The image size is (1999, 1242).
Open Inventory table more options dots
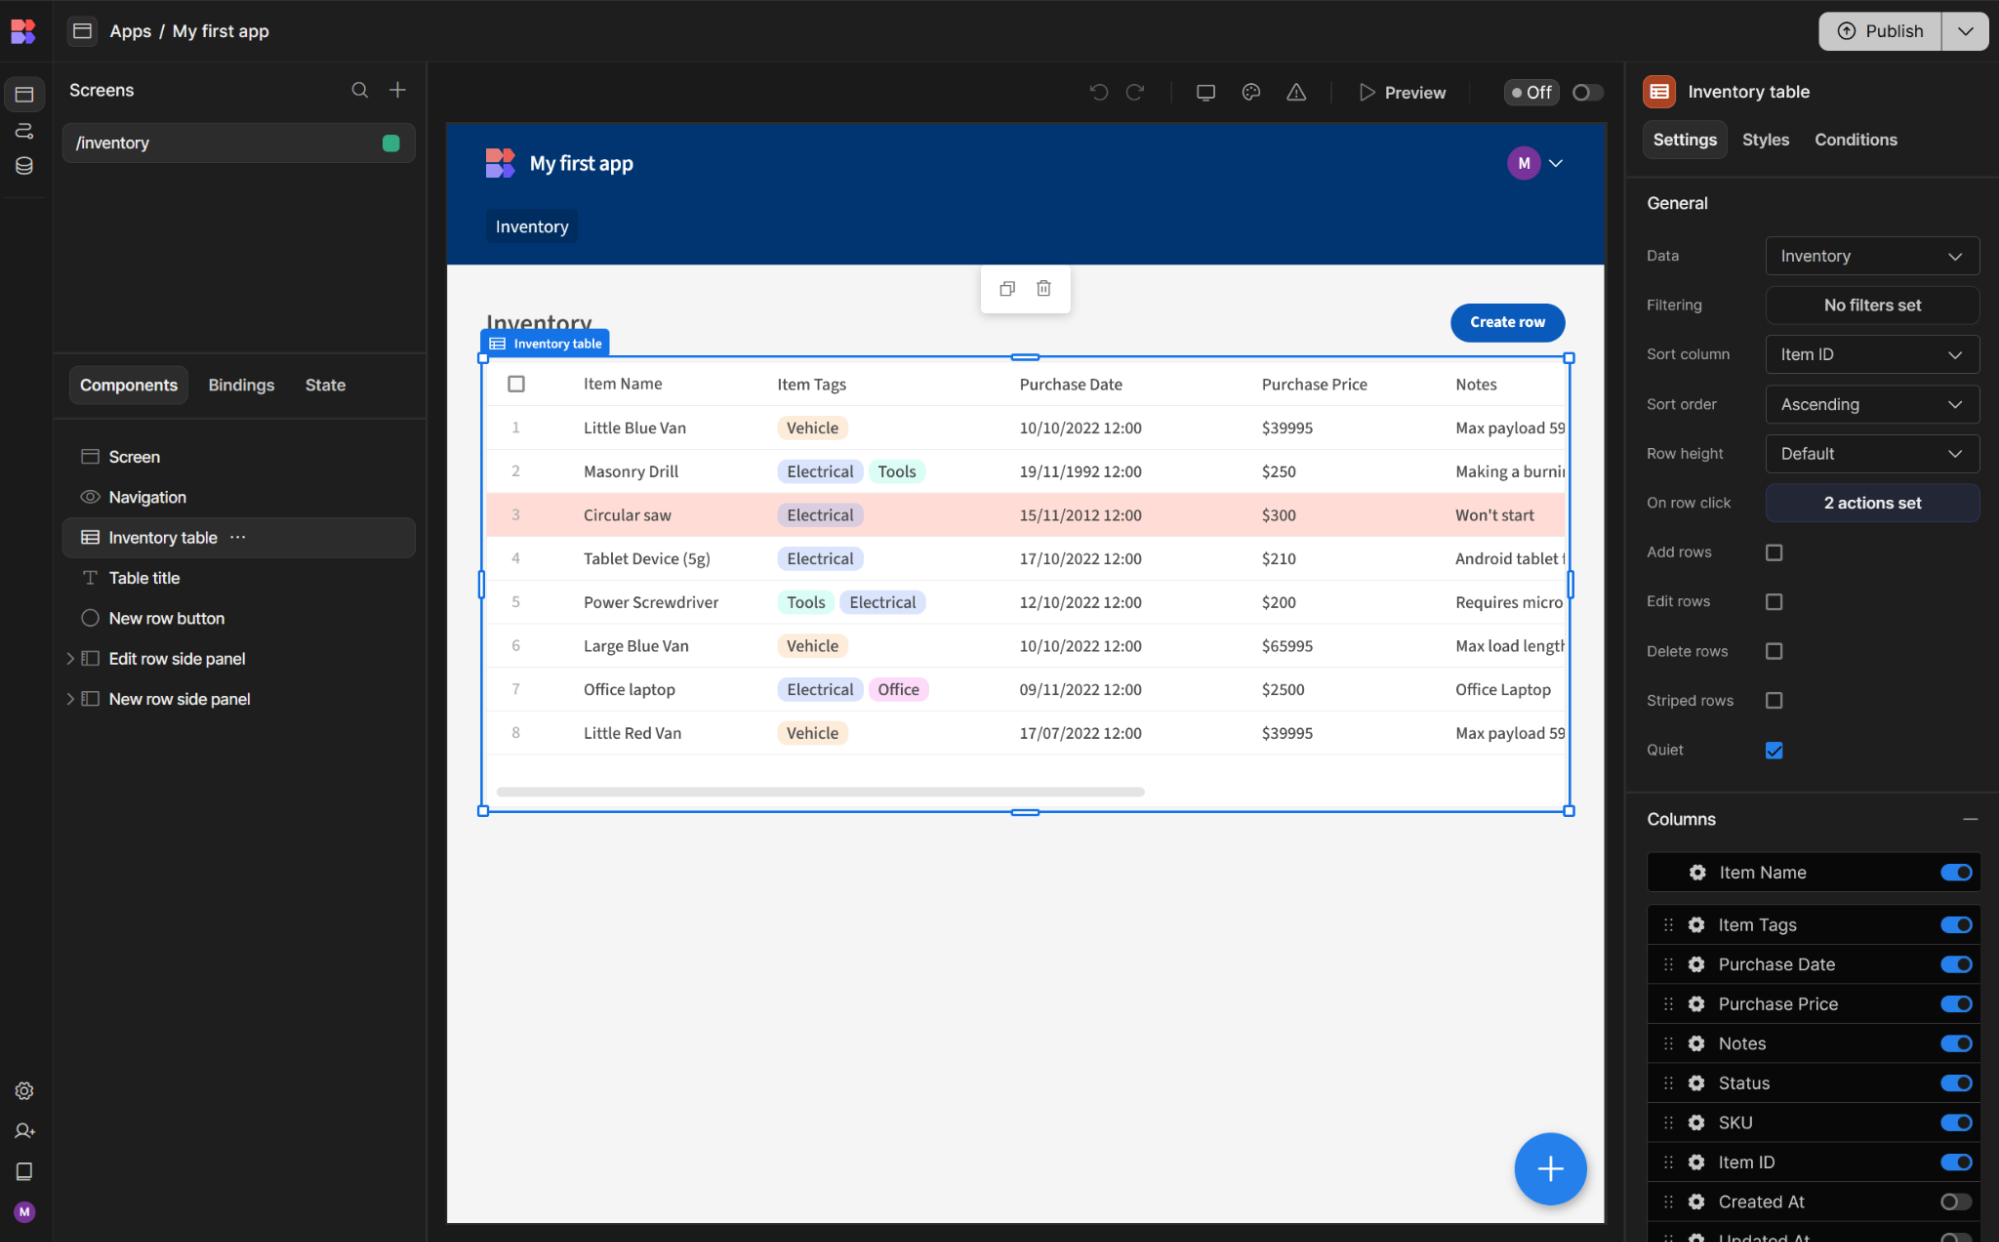tap(238, 537)
